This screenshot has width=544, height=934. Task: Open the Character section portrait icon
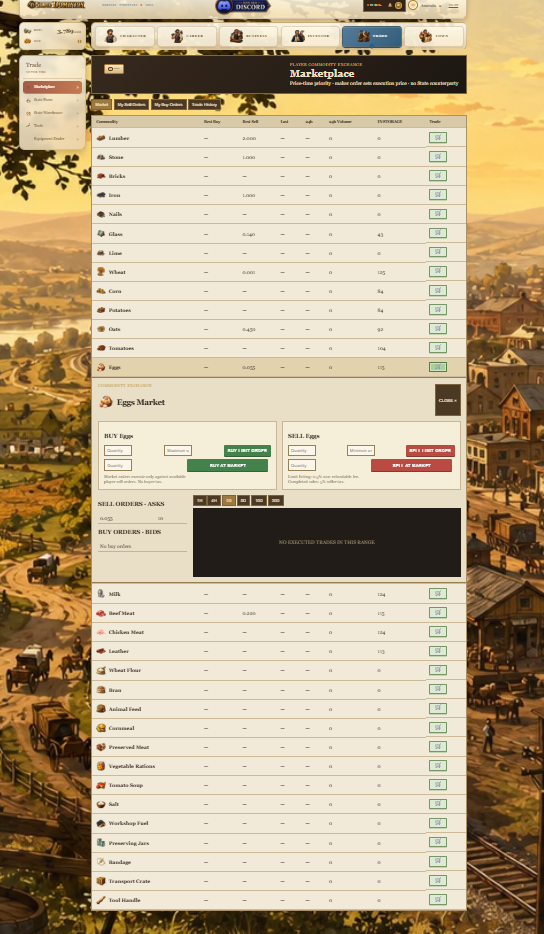[110, 36]
